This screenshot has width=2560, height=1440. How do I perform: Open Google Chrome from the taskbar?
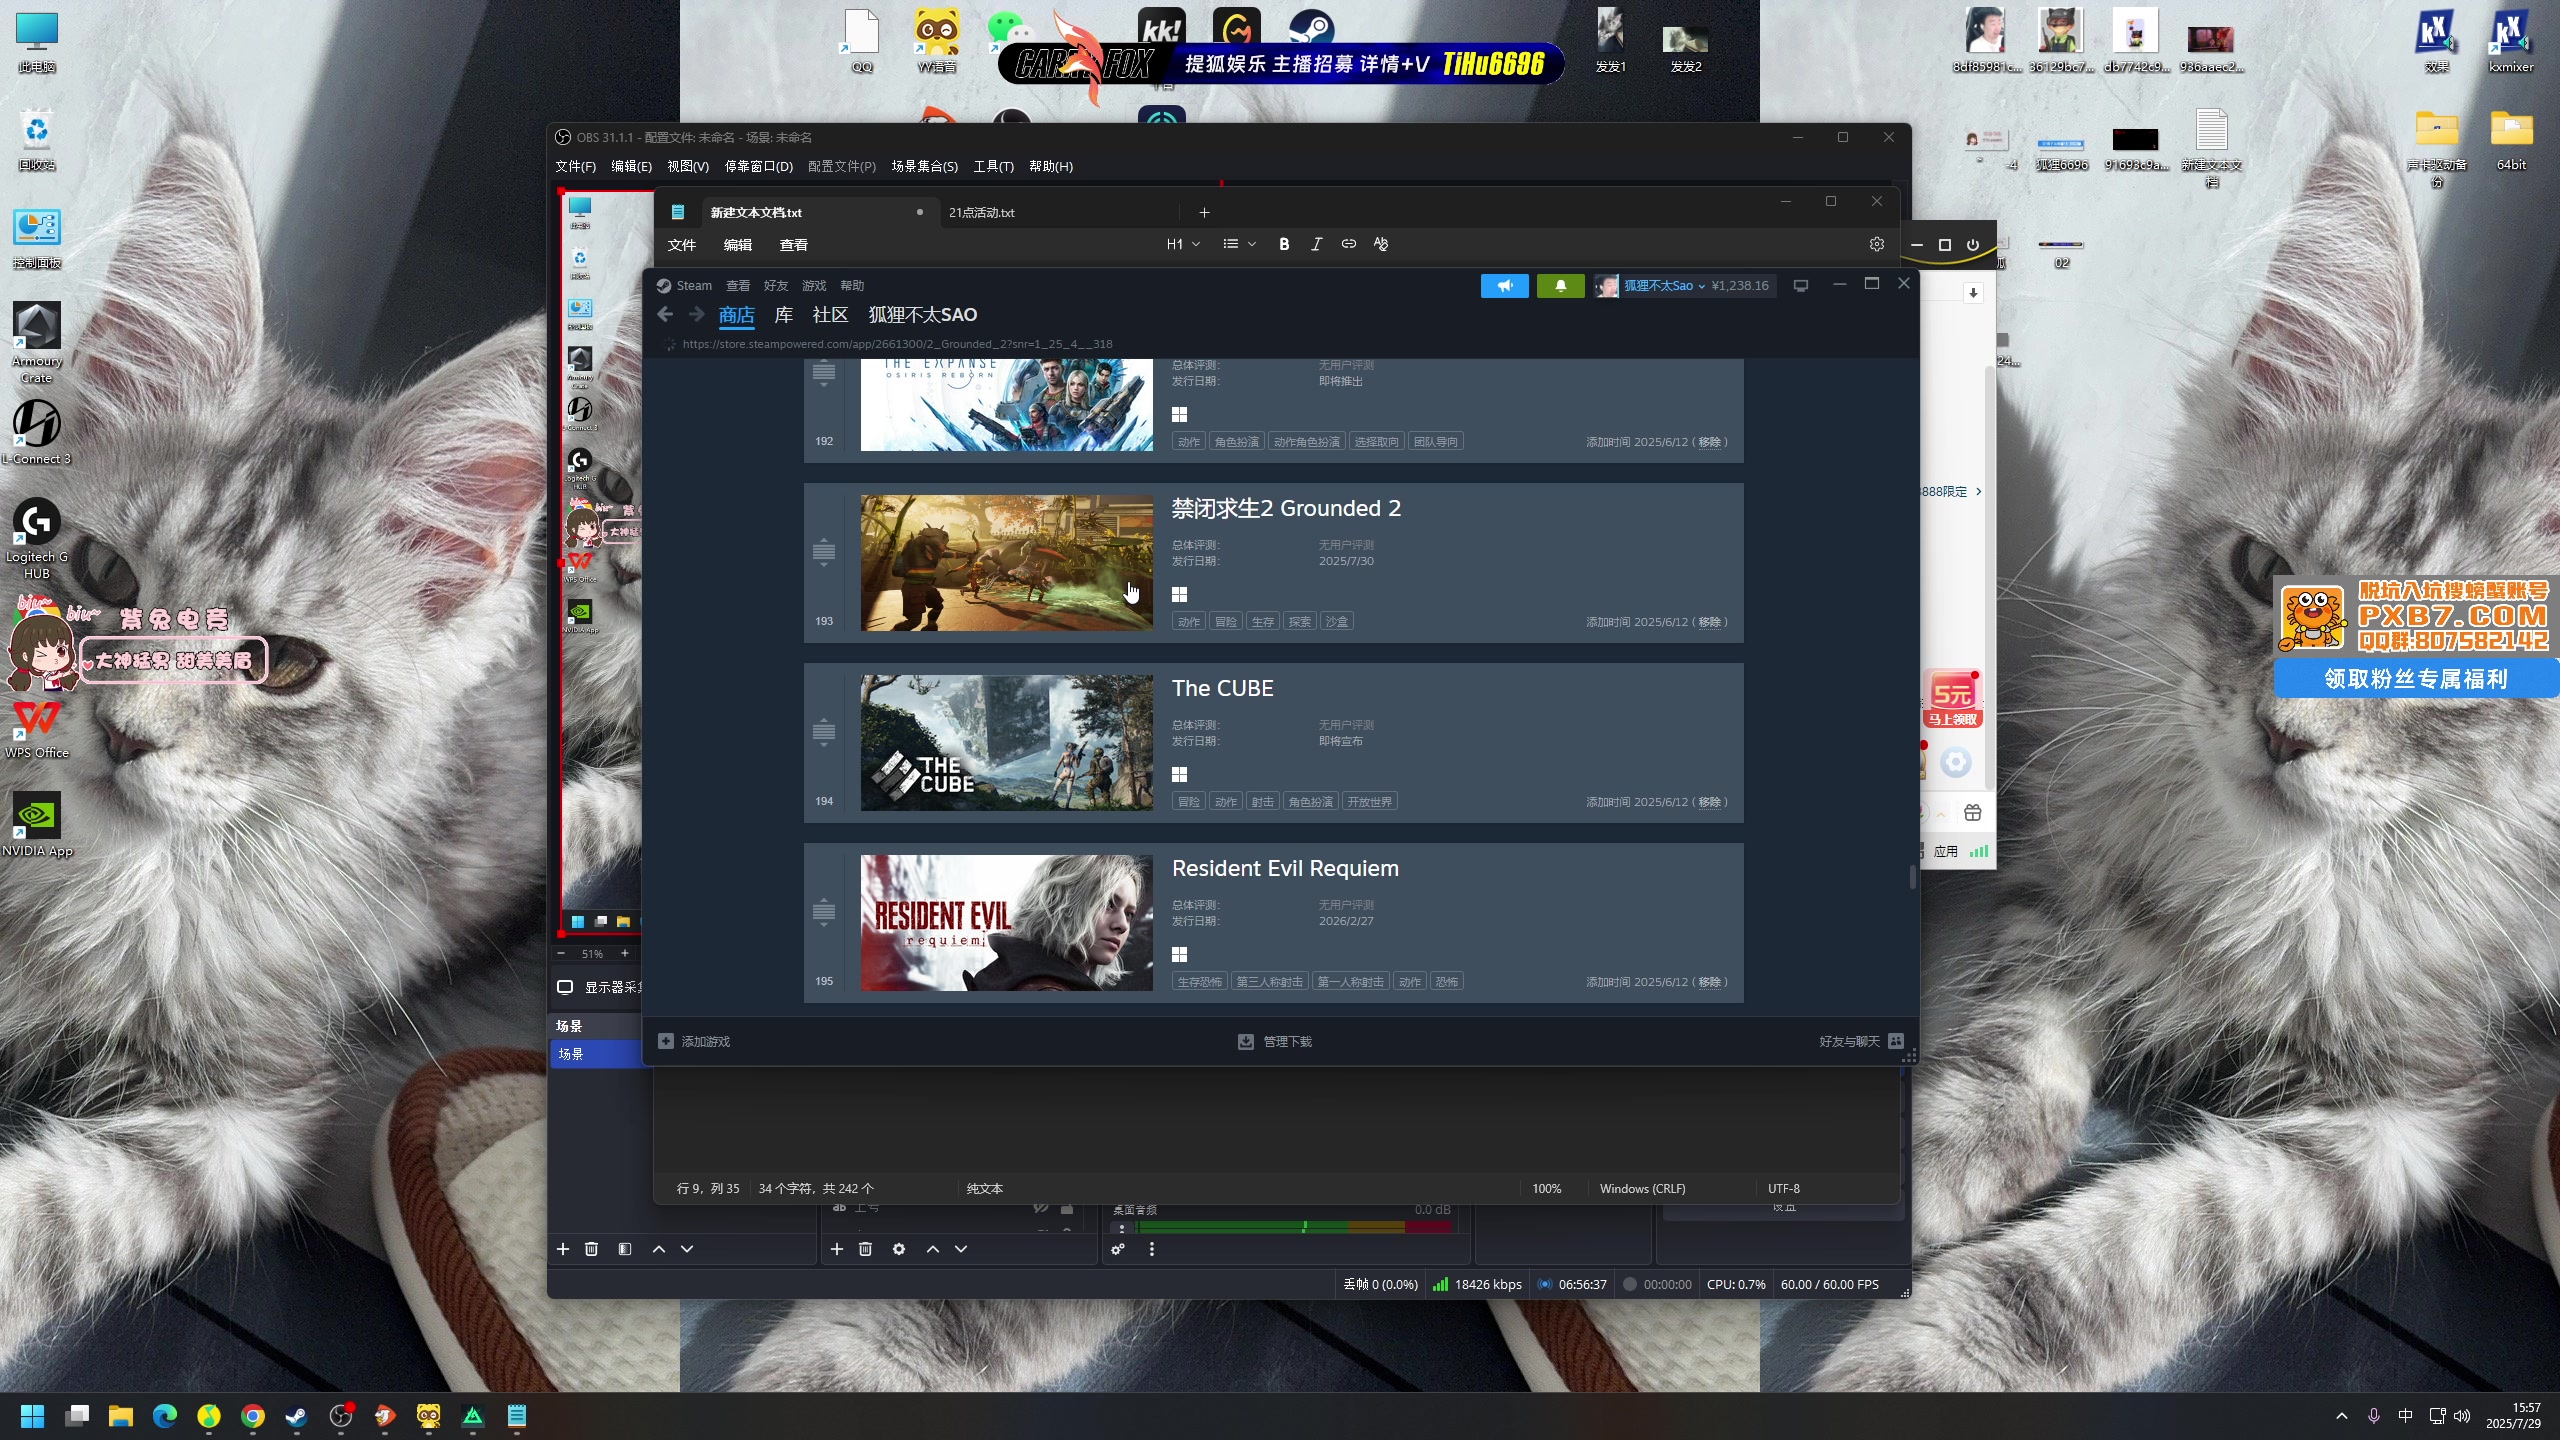[x=253, y=1416]
